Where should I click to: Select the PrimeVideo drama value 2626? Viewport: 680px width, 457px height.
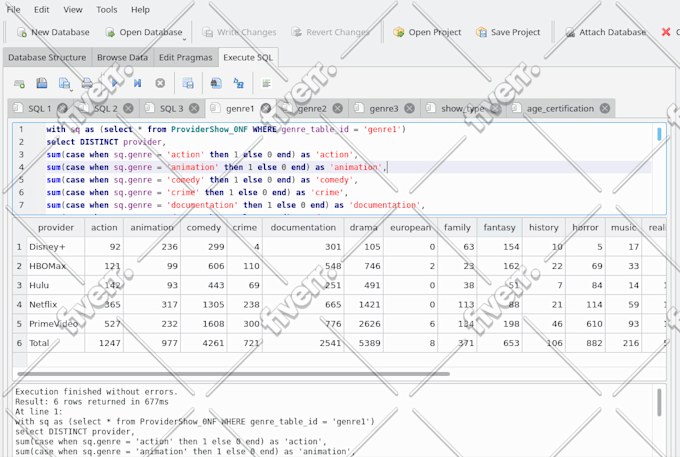(x=363, y=324)
